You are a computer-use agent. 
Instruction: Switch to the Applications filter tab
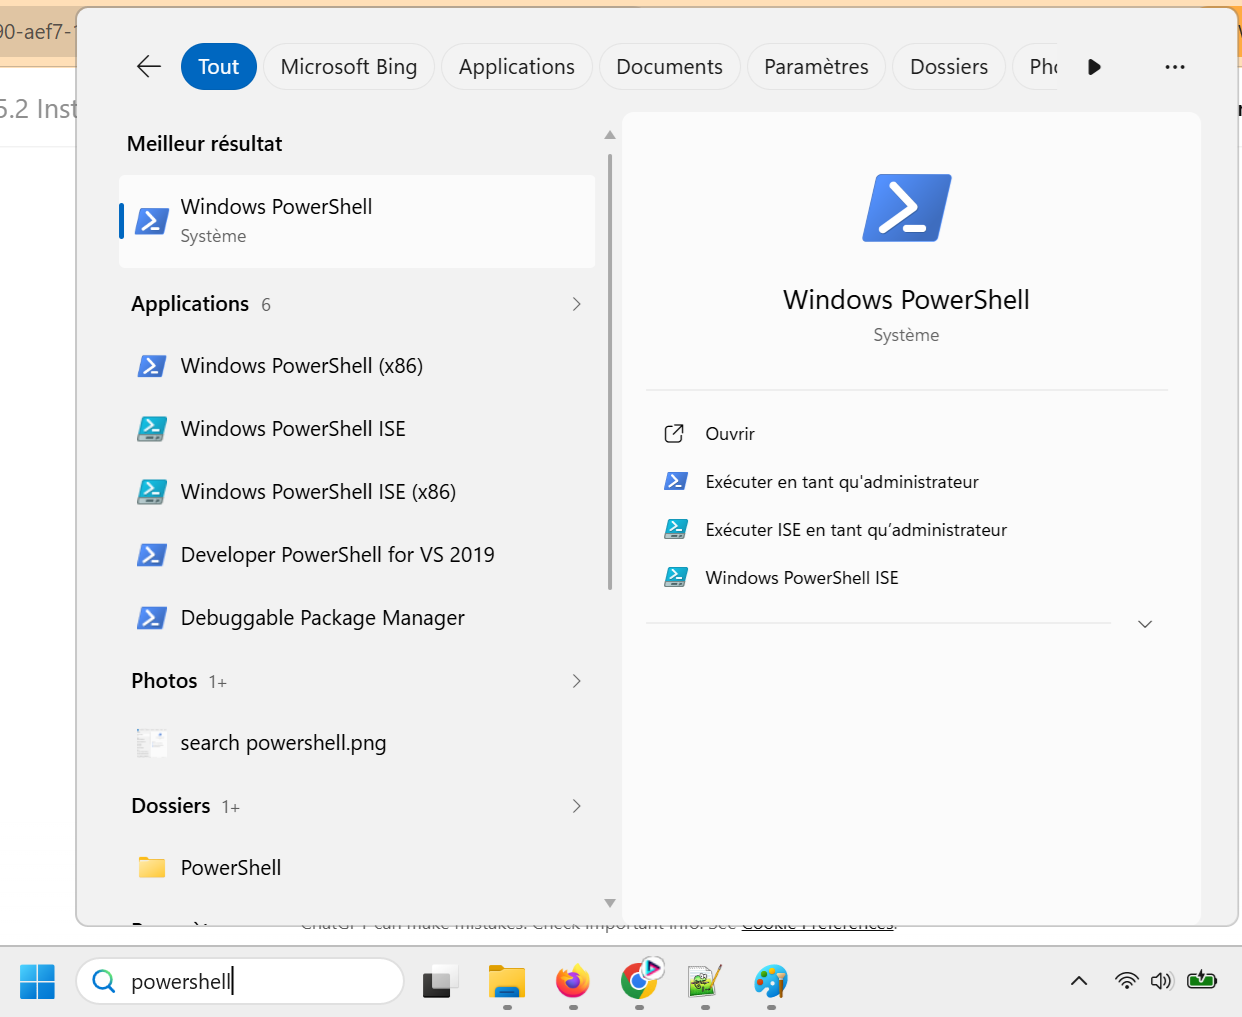click(x=517, y=67)
